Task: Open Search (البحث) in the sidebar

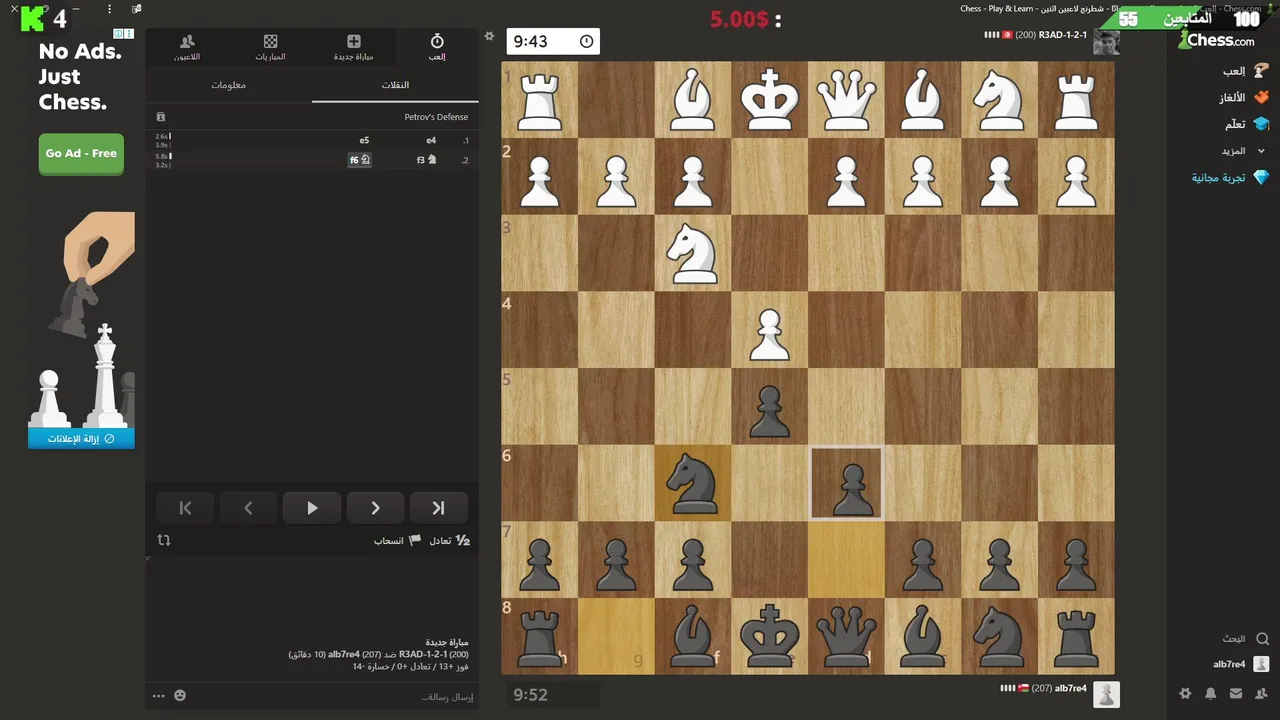Action: (x=1245, y=638)
